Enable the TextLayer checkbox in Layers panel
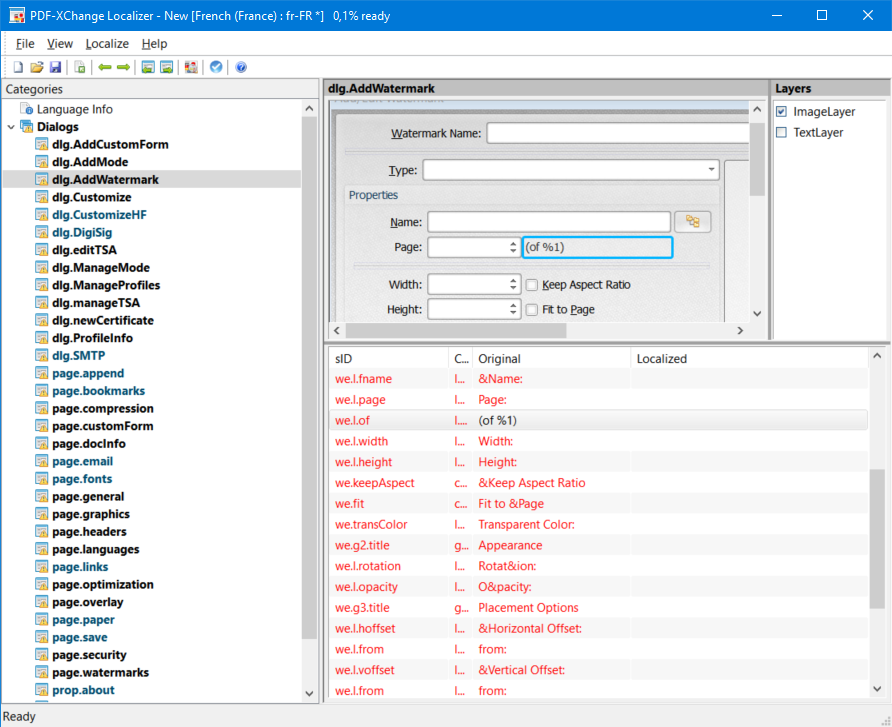This screenshot has height=727, width=892. point(781,130)
